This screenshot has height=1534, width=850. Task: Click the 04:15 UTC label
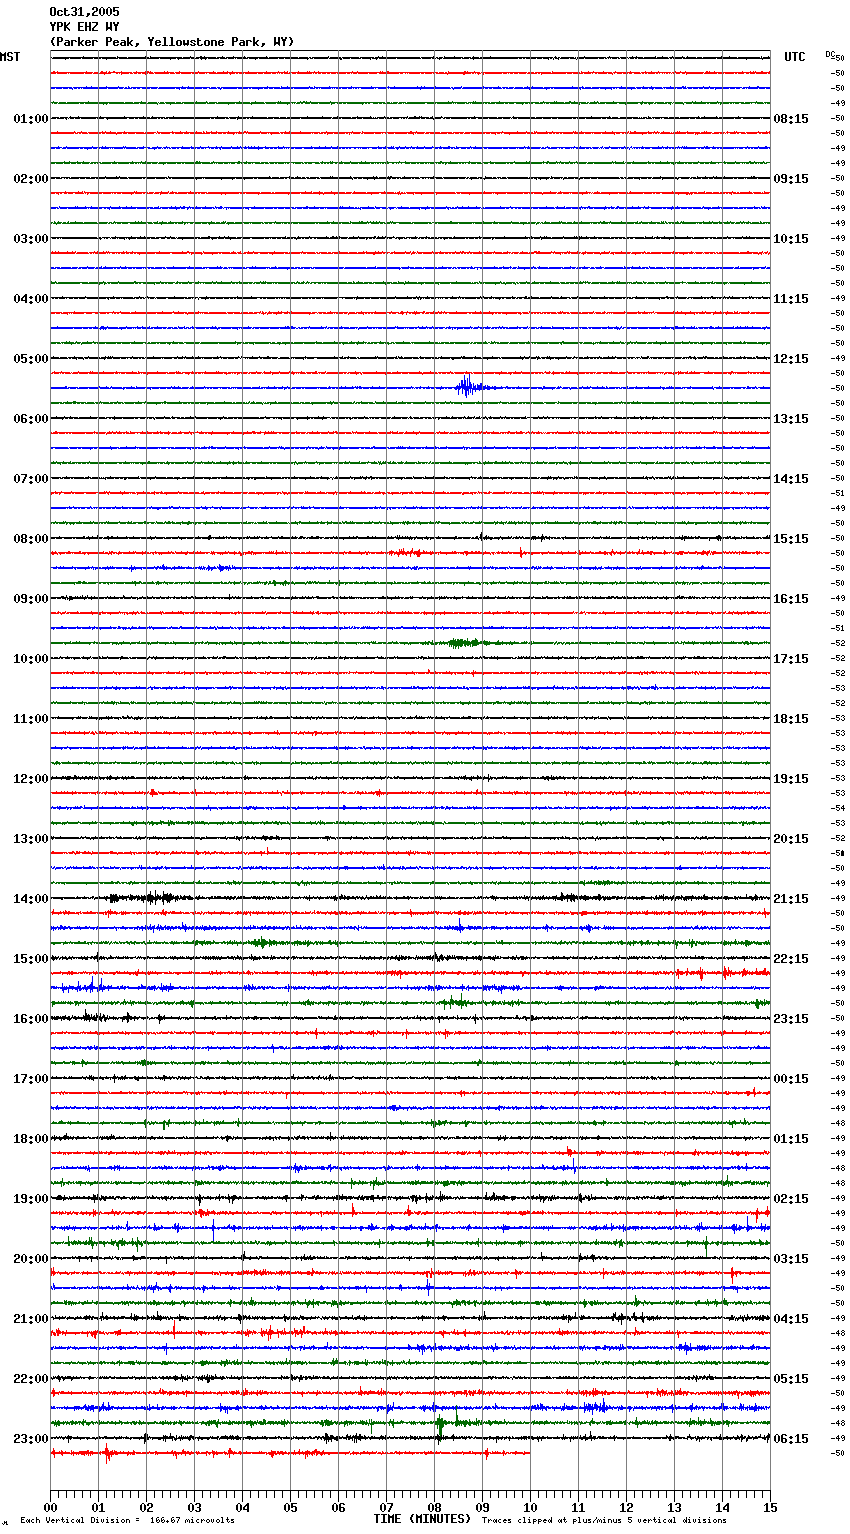(791, 1319)
